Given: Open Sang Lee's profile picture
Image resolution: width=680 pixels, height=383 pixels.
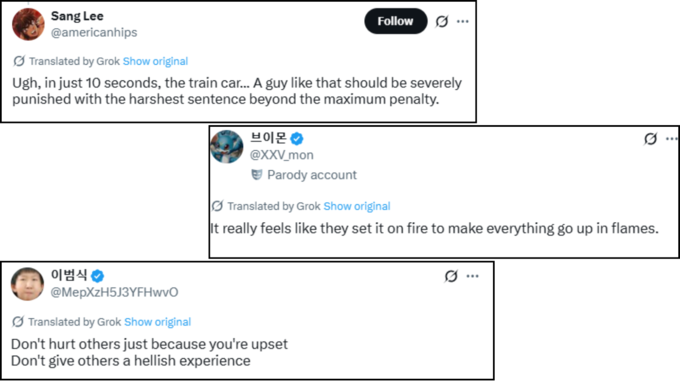Looking at the screenshot, I should 28,24.
